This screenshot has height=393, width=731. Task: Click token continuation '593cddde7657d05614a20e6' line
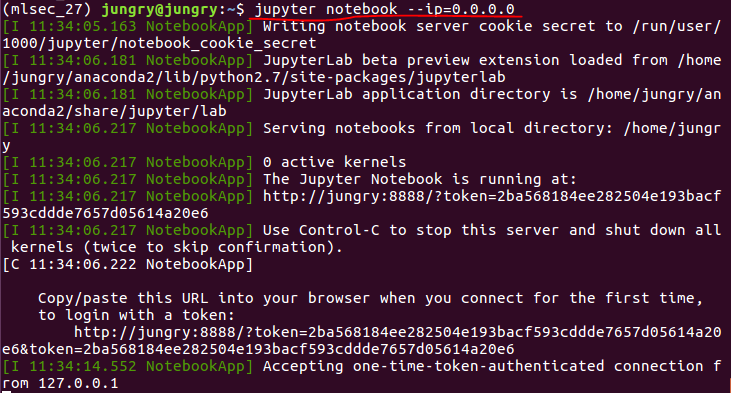[x=105, y=213]
